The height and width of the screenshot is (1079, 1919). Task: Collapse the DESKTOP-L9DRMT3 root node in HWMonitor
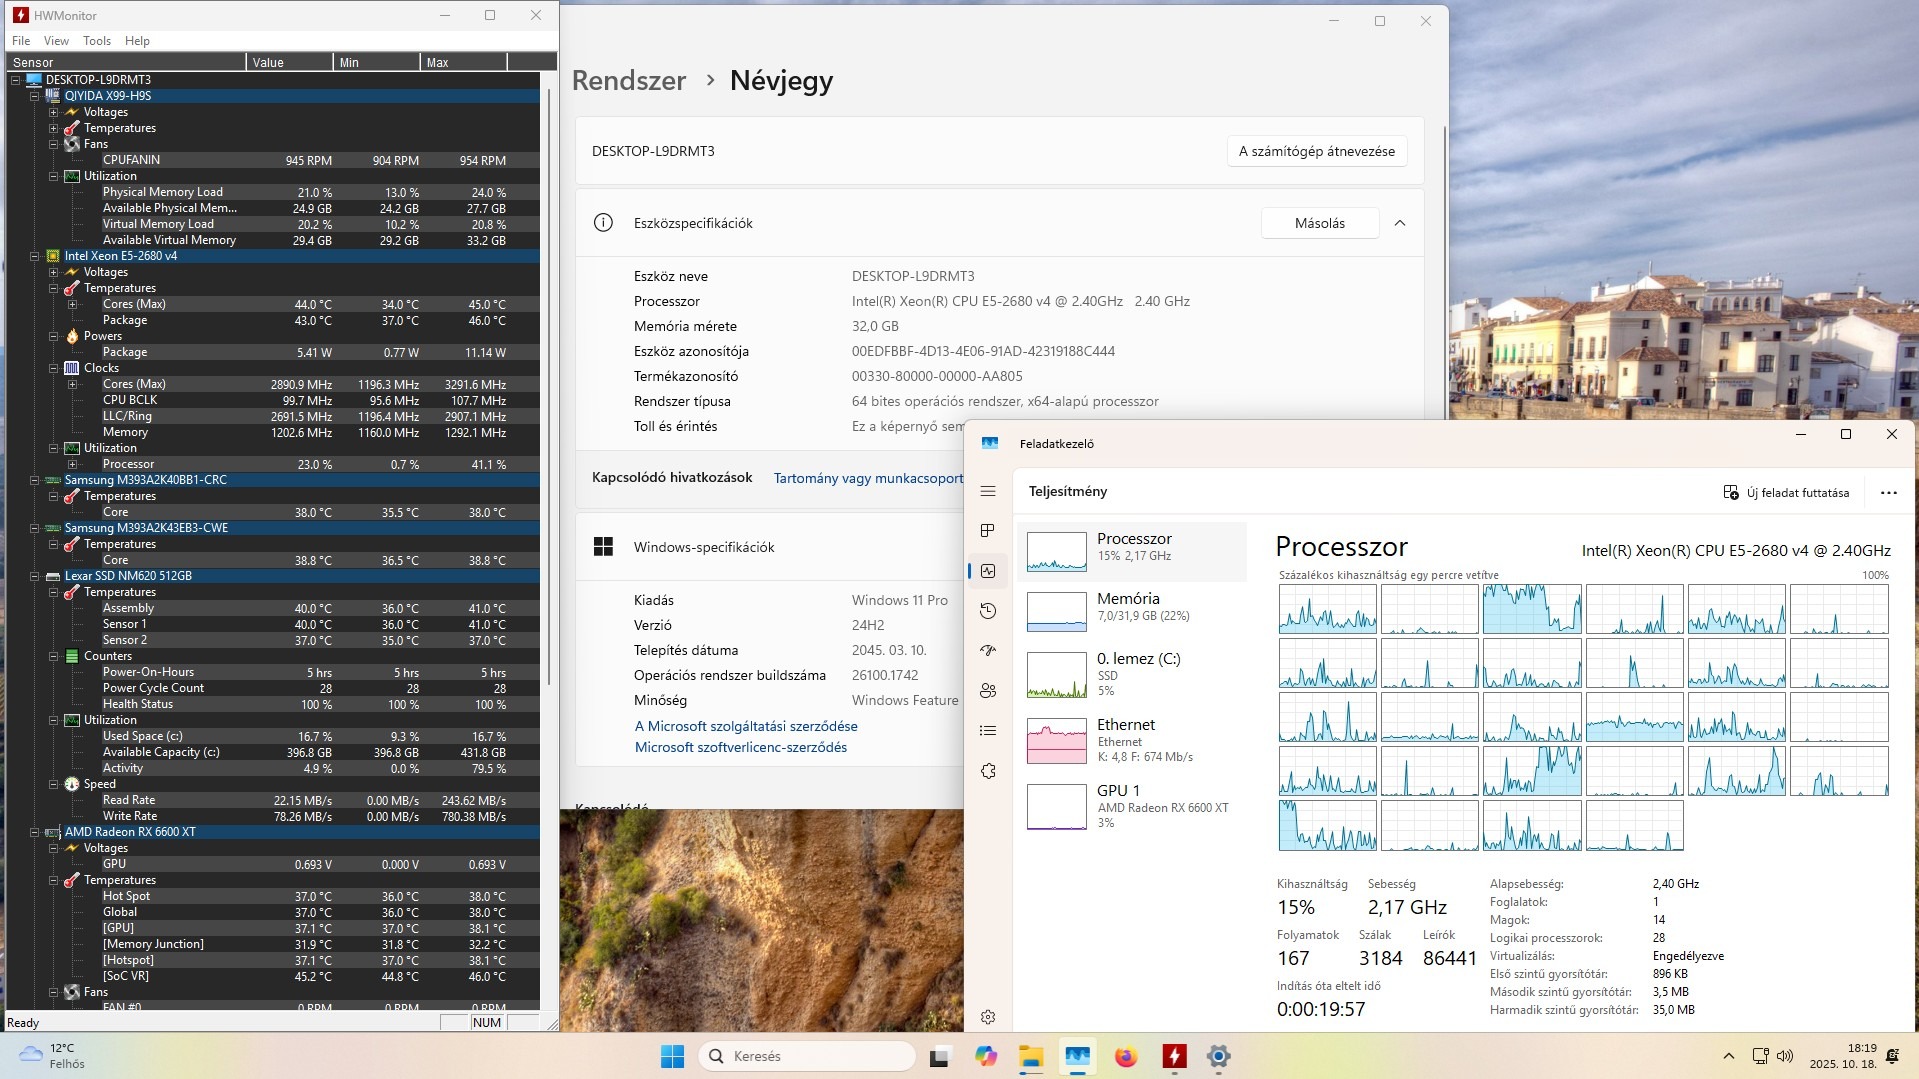pos(15,80)
